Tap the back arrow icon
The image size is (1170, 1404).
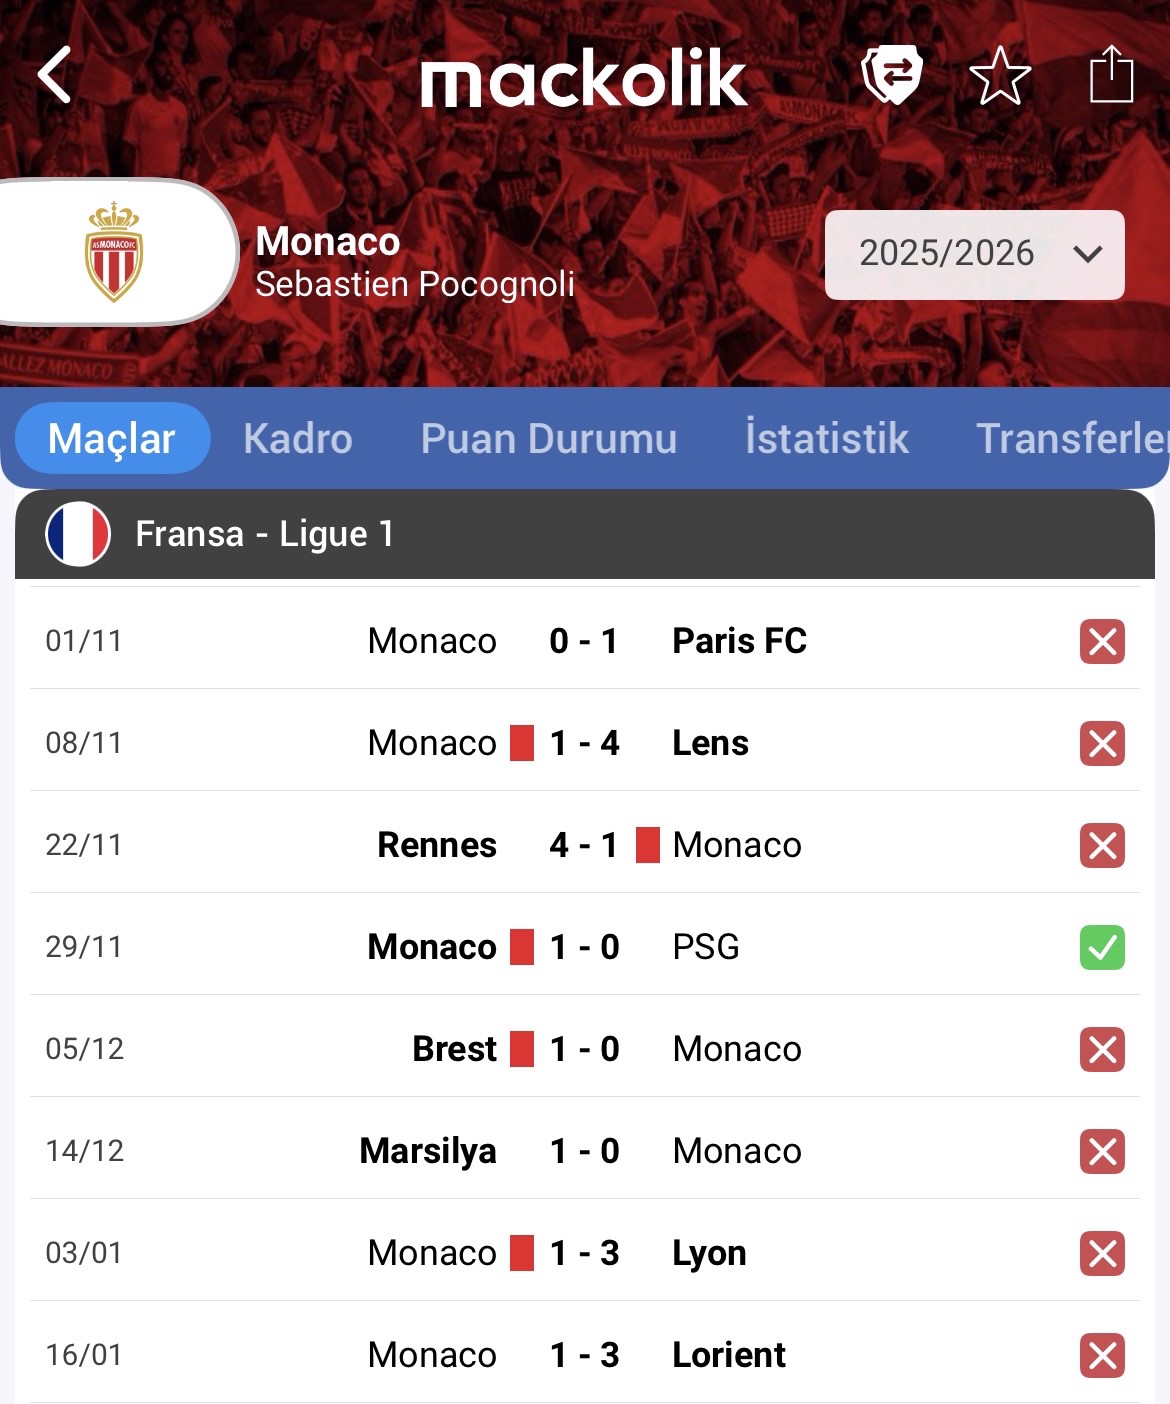coord(55,75)
